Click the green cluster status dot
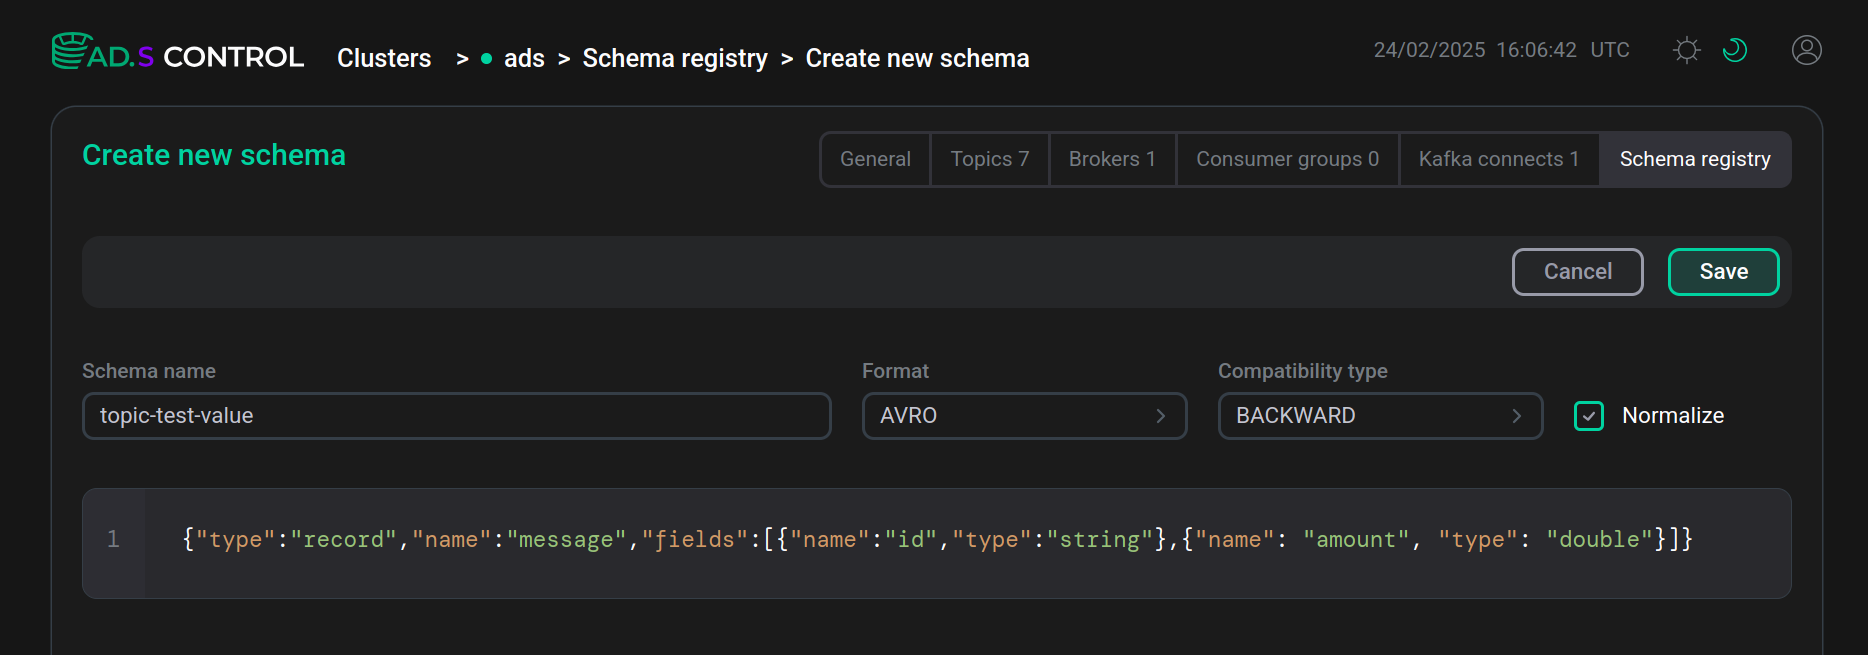Viewport: 1868px width, 655px height. pyautogui.click(x=486, y=59)
